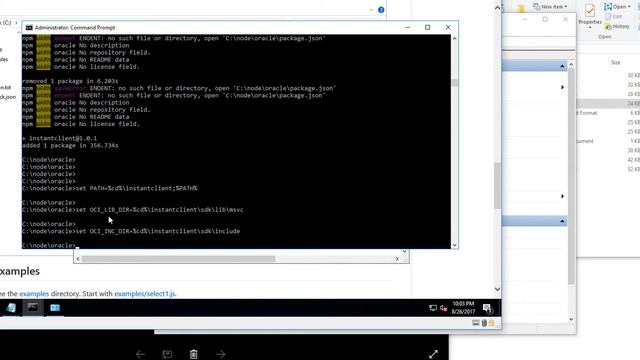Screen dimensions: 640x360
Task: Click the slideshow icon in the viewer bar
Action: click(167, 354)
